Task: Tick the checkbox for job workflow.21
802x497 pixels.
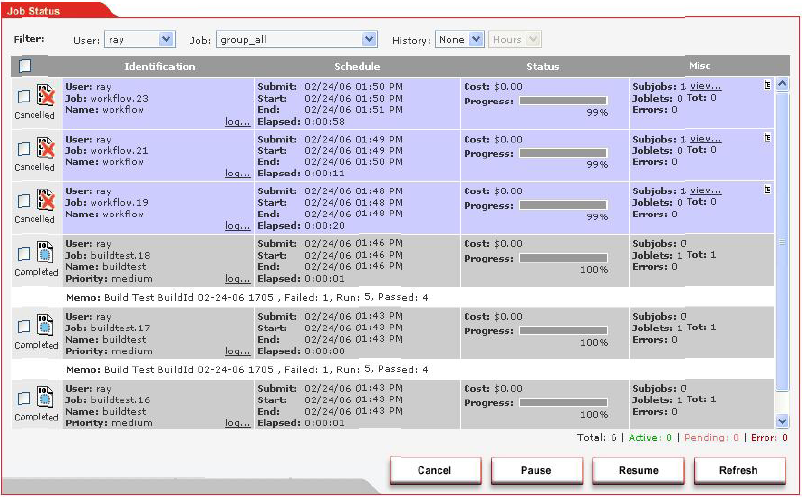Action: click(x=24, y=149)
